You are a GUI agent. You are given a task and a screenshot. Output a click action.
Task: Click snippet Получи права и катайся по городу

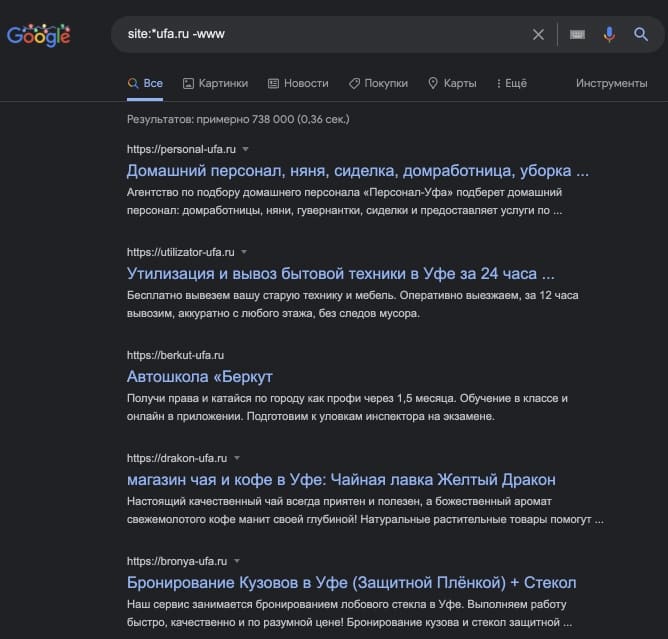point(347,408)
